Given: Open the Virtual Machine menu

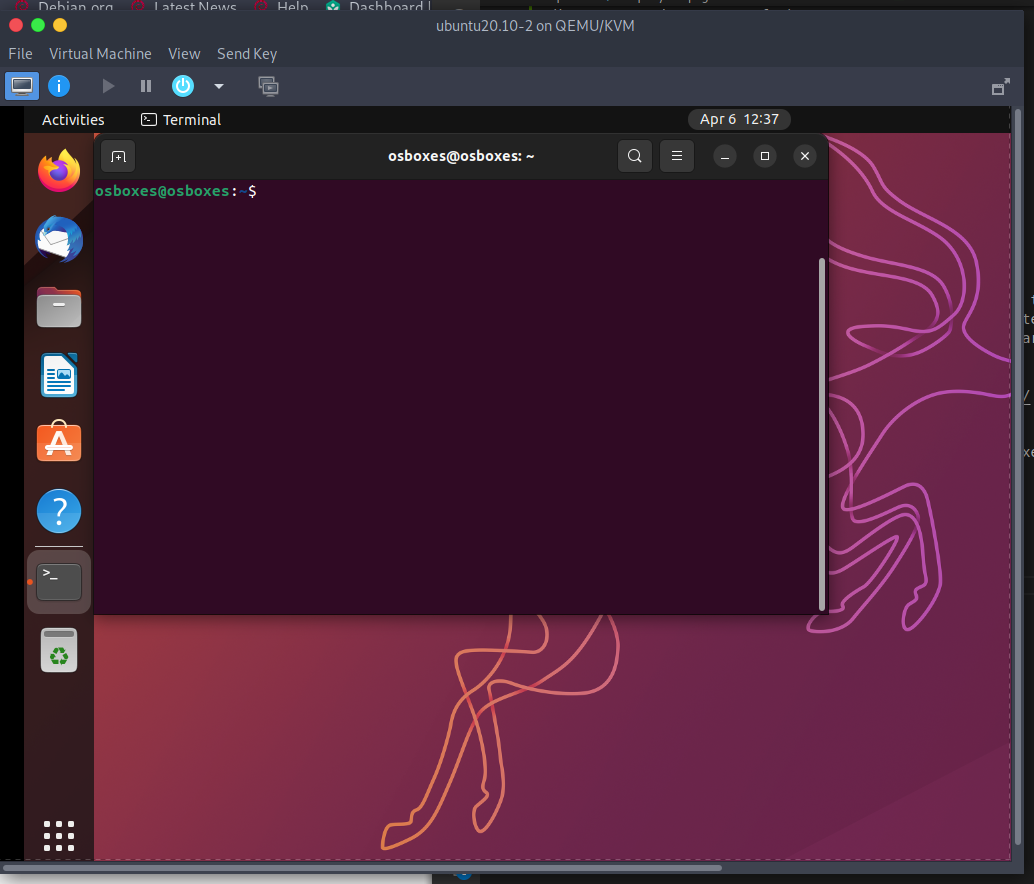Looking at the screenshot, I should (x=100, y=54).
